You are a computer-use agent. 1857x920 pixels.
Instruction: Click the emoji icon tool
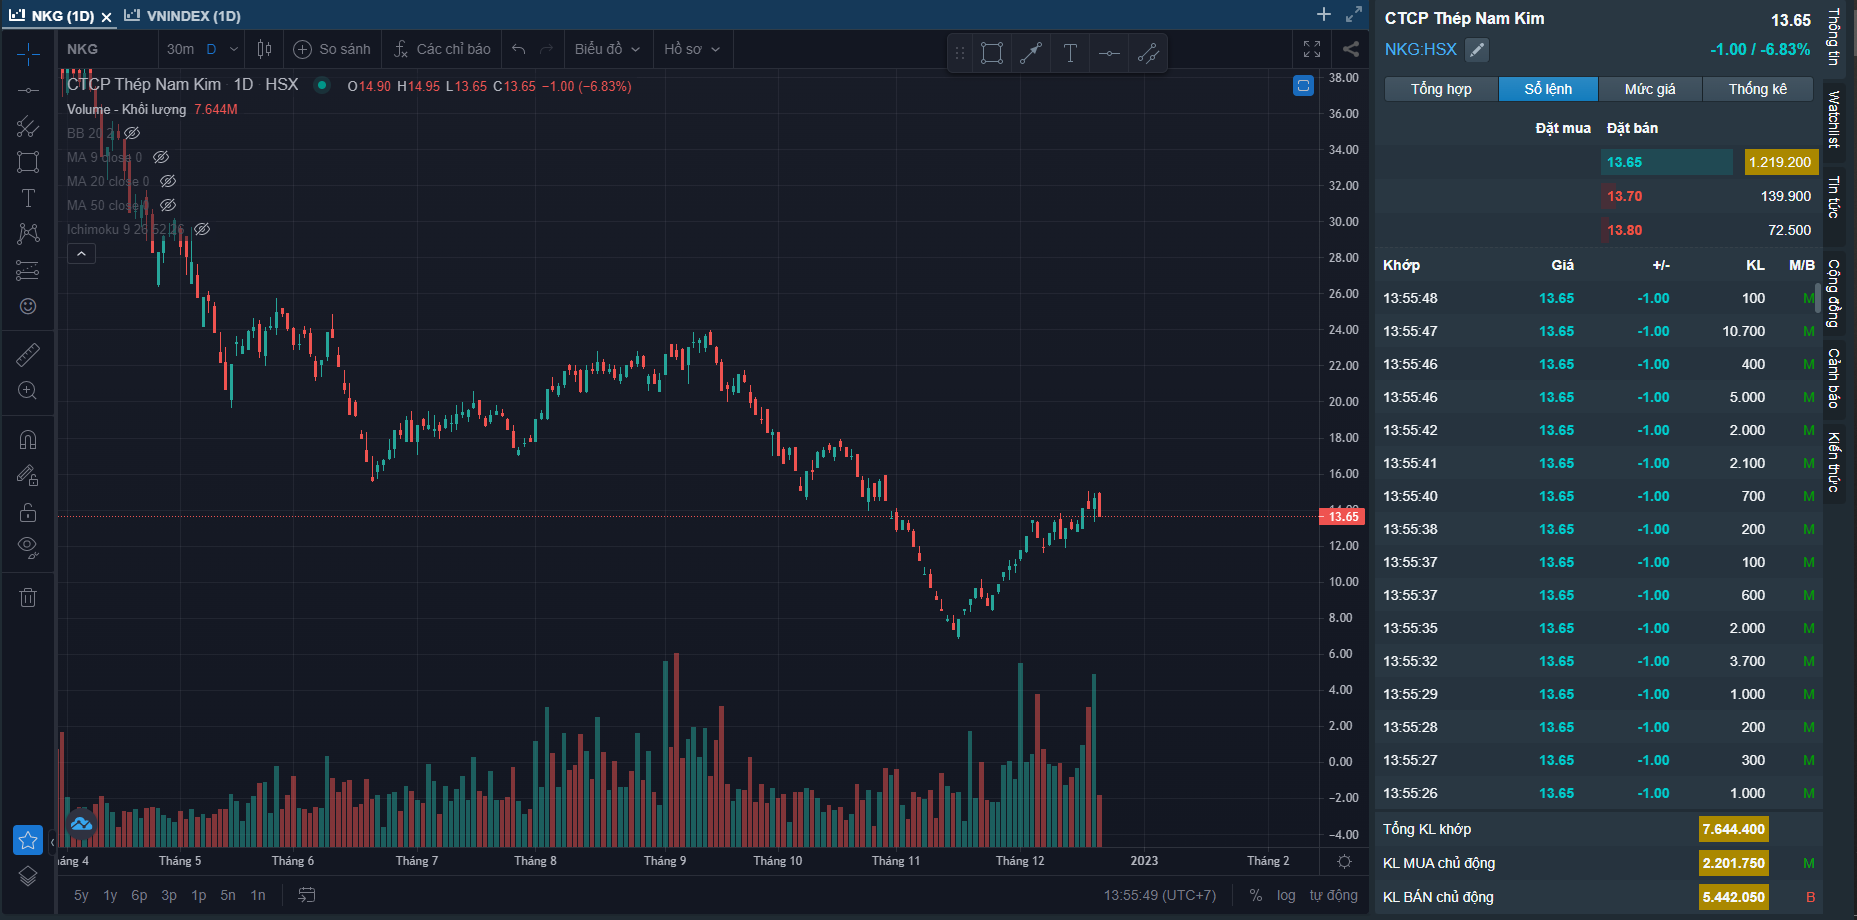pyautogui.click(x=28, y=306)
